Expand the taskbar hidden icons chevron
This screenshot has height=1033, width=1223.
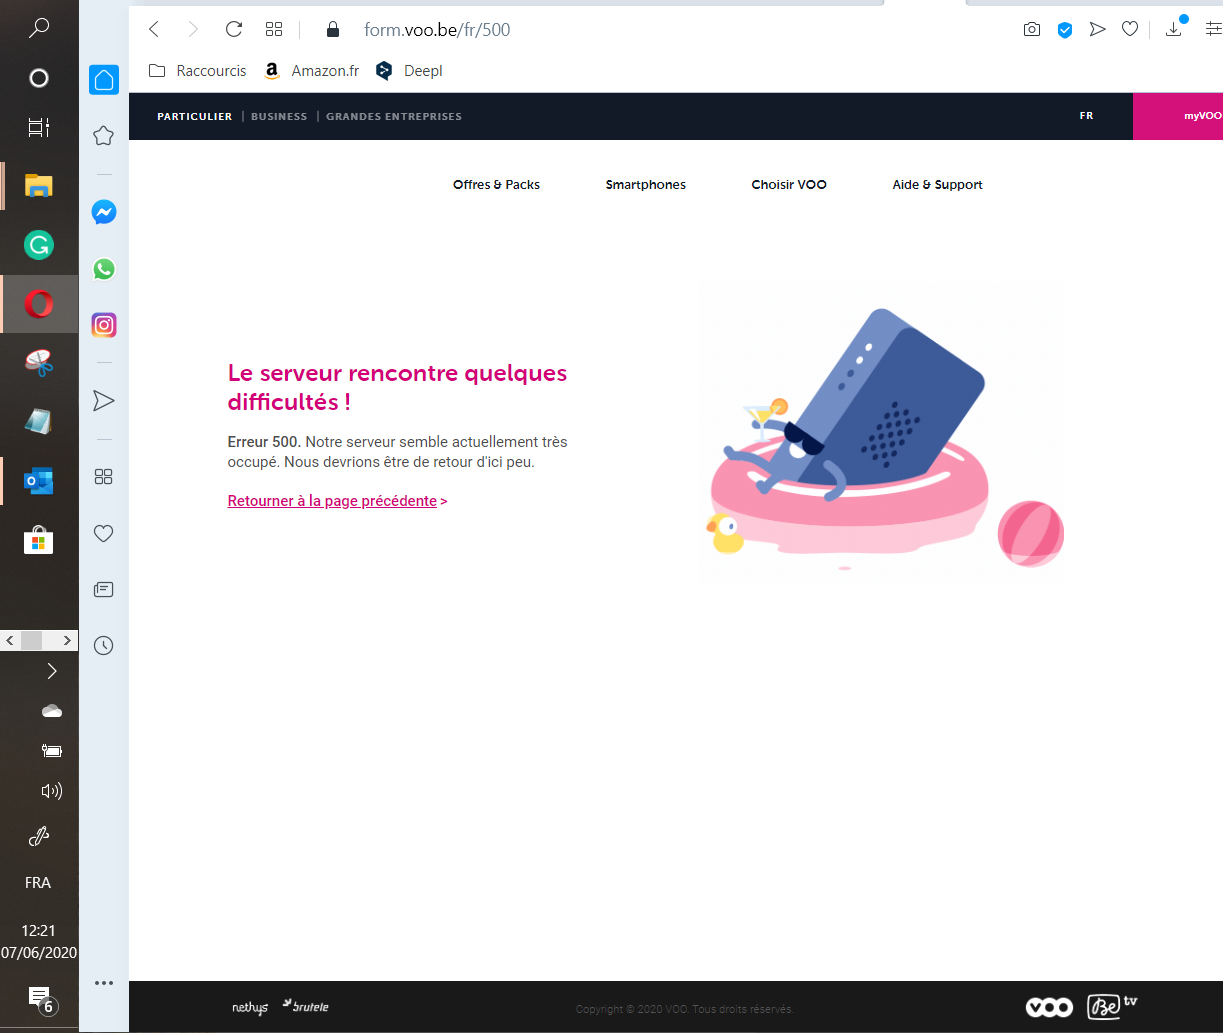click(x=52, y=671)
